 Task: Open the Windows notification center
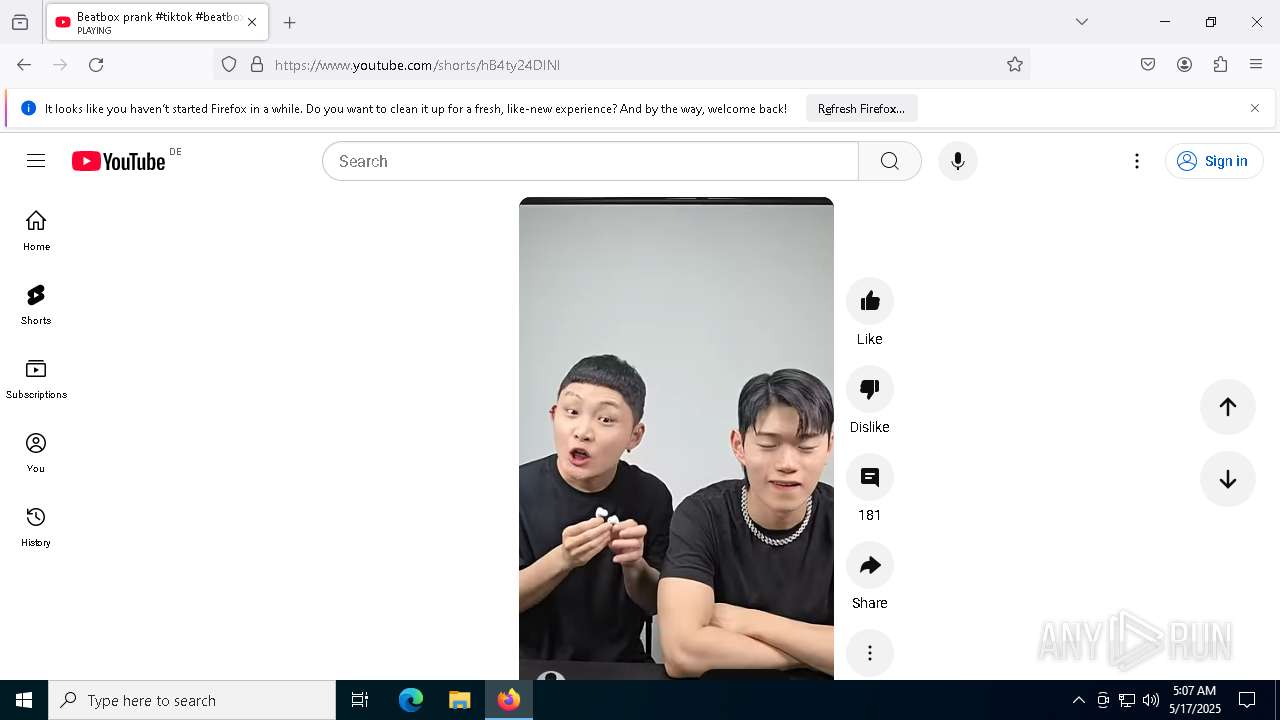(x=1247, y=700)
